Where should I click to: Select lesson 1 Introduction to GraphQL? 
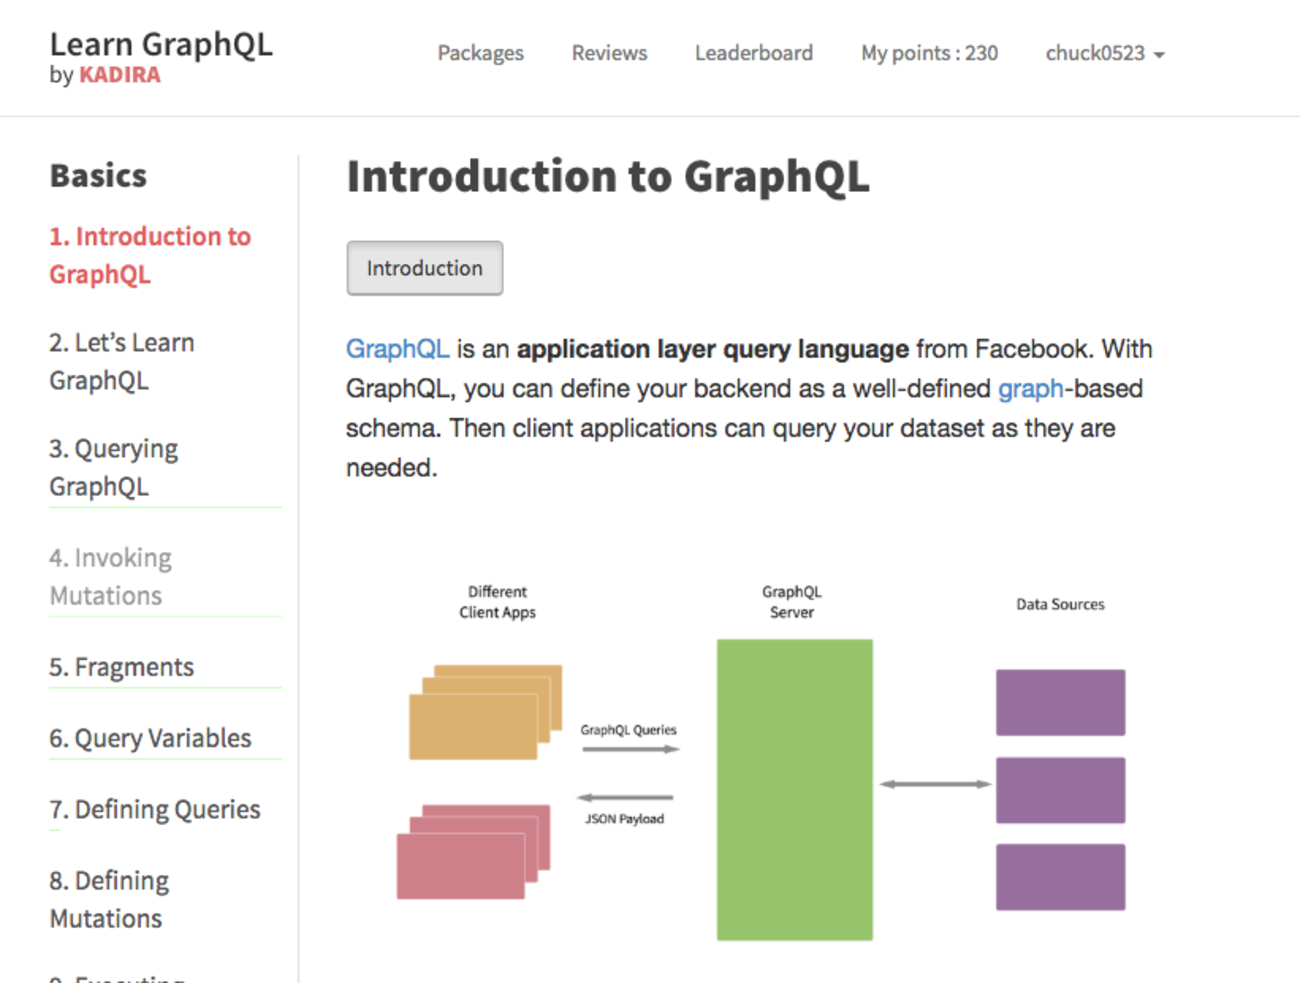tap(150, 255)
